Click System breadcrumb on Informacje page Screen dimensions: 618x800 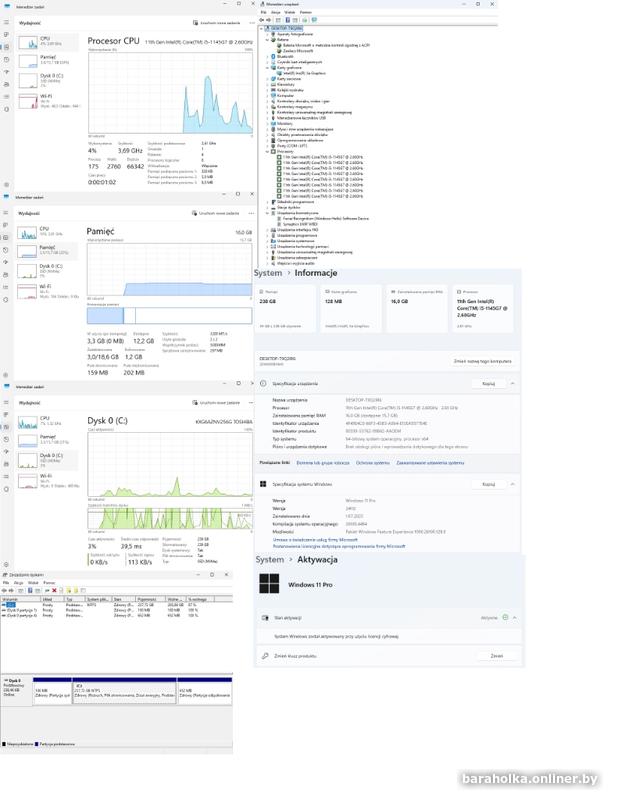click(x=268, y=273)
